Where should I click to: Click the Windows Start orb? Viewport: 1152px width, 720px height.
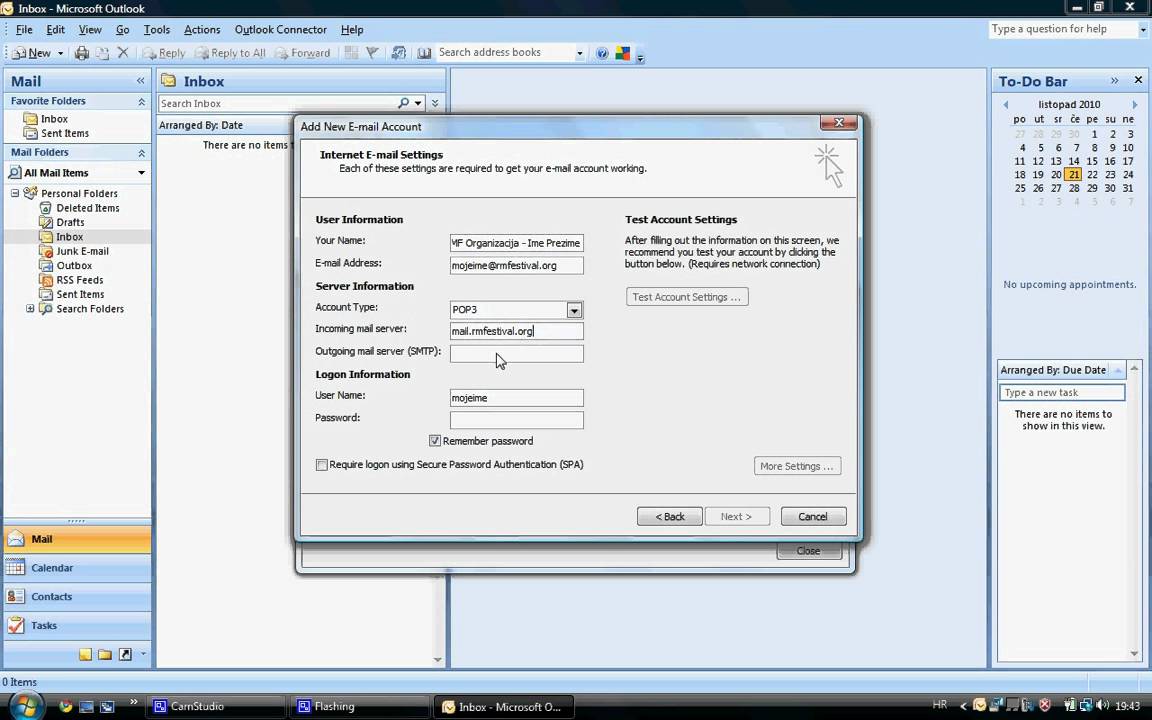pos(26,706)
